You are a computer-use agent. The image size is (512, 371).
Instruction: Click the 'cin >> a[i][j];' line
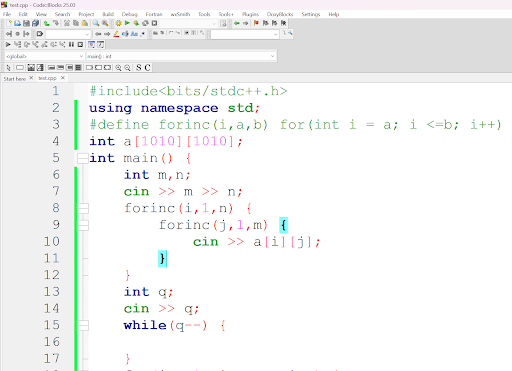tap(256, 242)
